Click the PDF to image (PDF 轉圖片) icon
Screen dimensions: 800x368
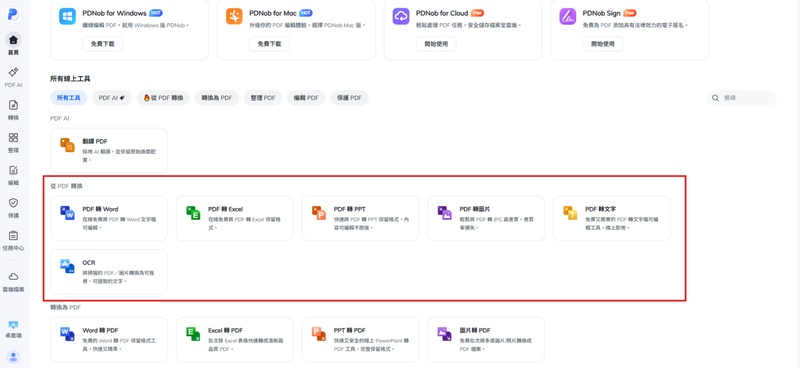click(444, 213)
